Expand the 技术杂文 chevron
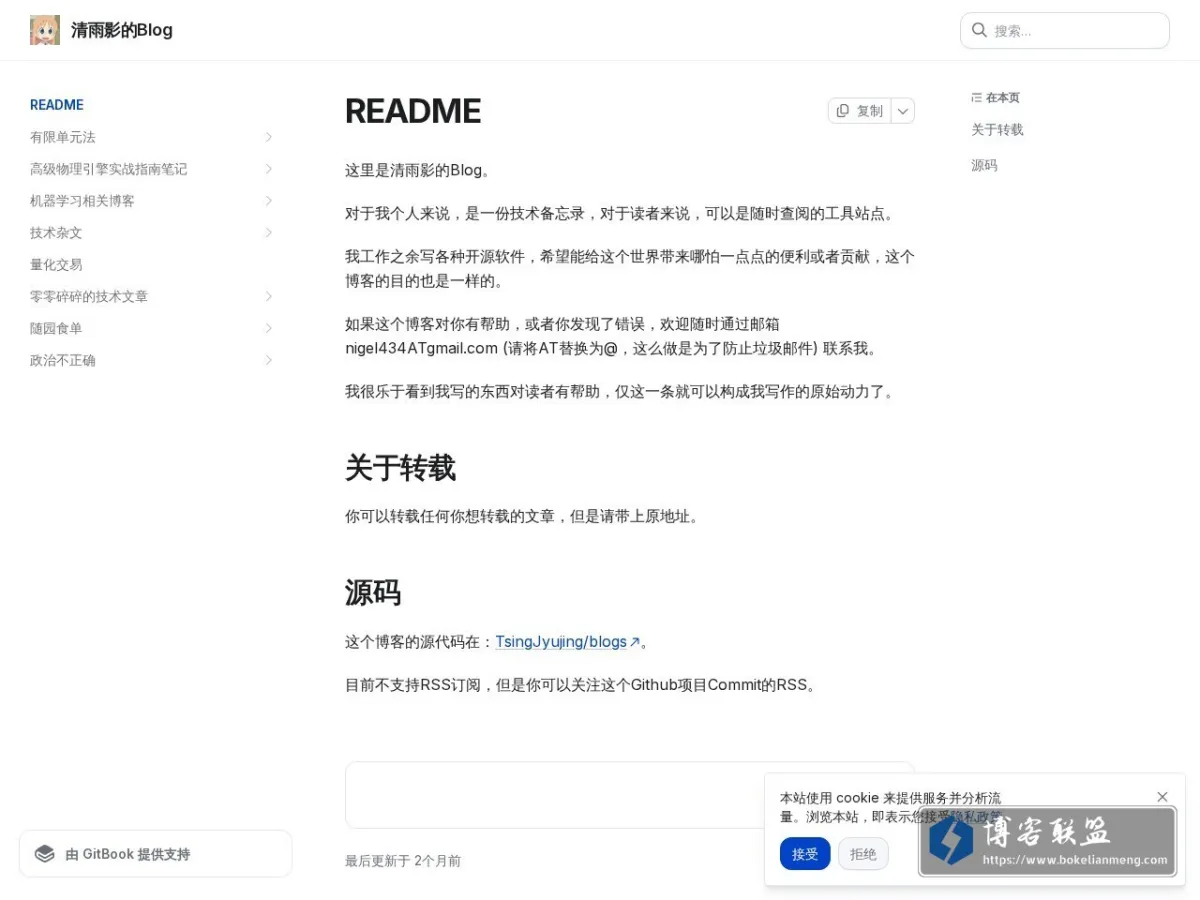 pos(268,233)
